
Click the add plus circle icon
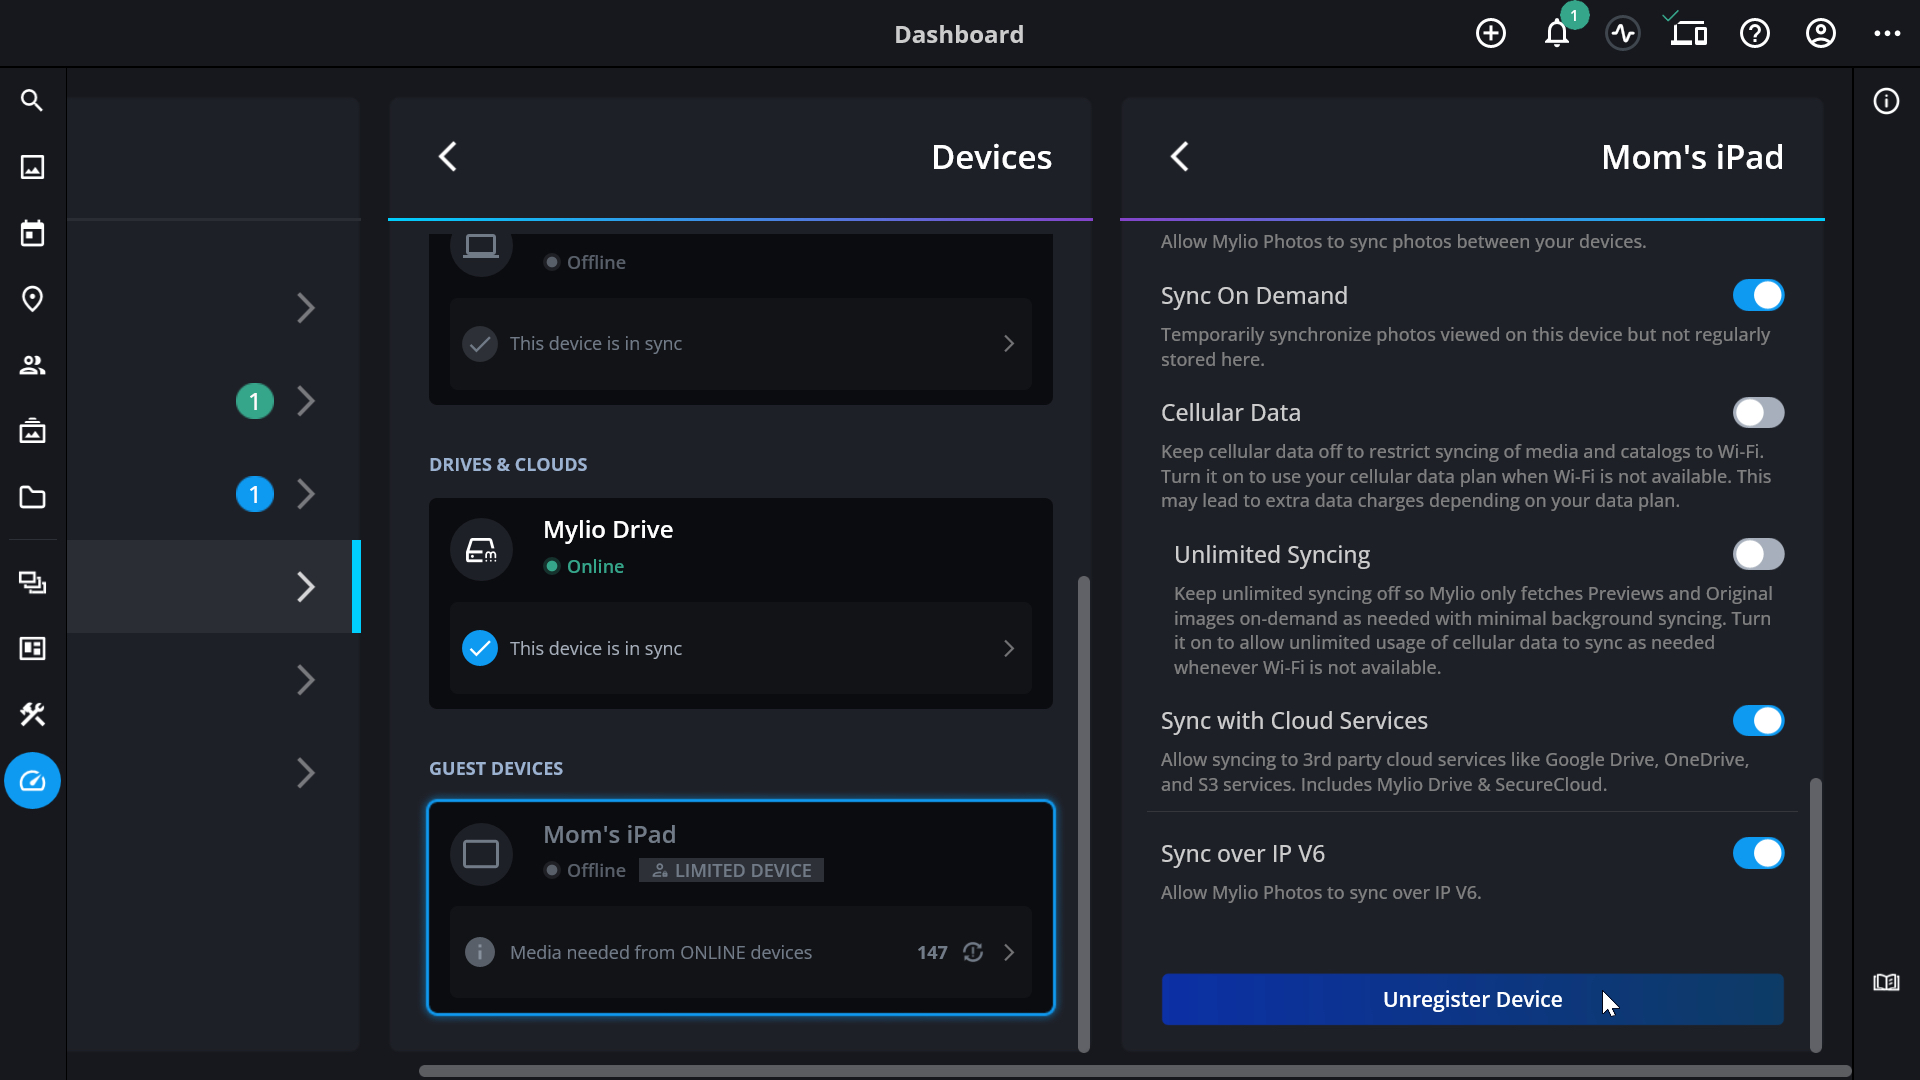tap(1490, 34)
